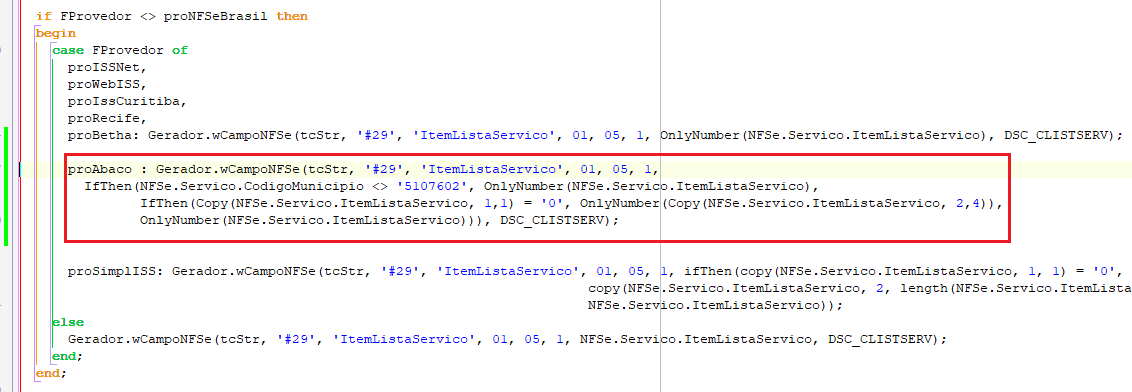Screen dimensions: 1132x392
Task: Click the lowercase 'ifThen' call on proSimplISS line
Action: (x=708, y=271)
